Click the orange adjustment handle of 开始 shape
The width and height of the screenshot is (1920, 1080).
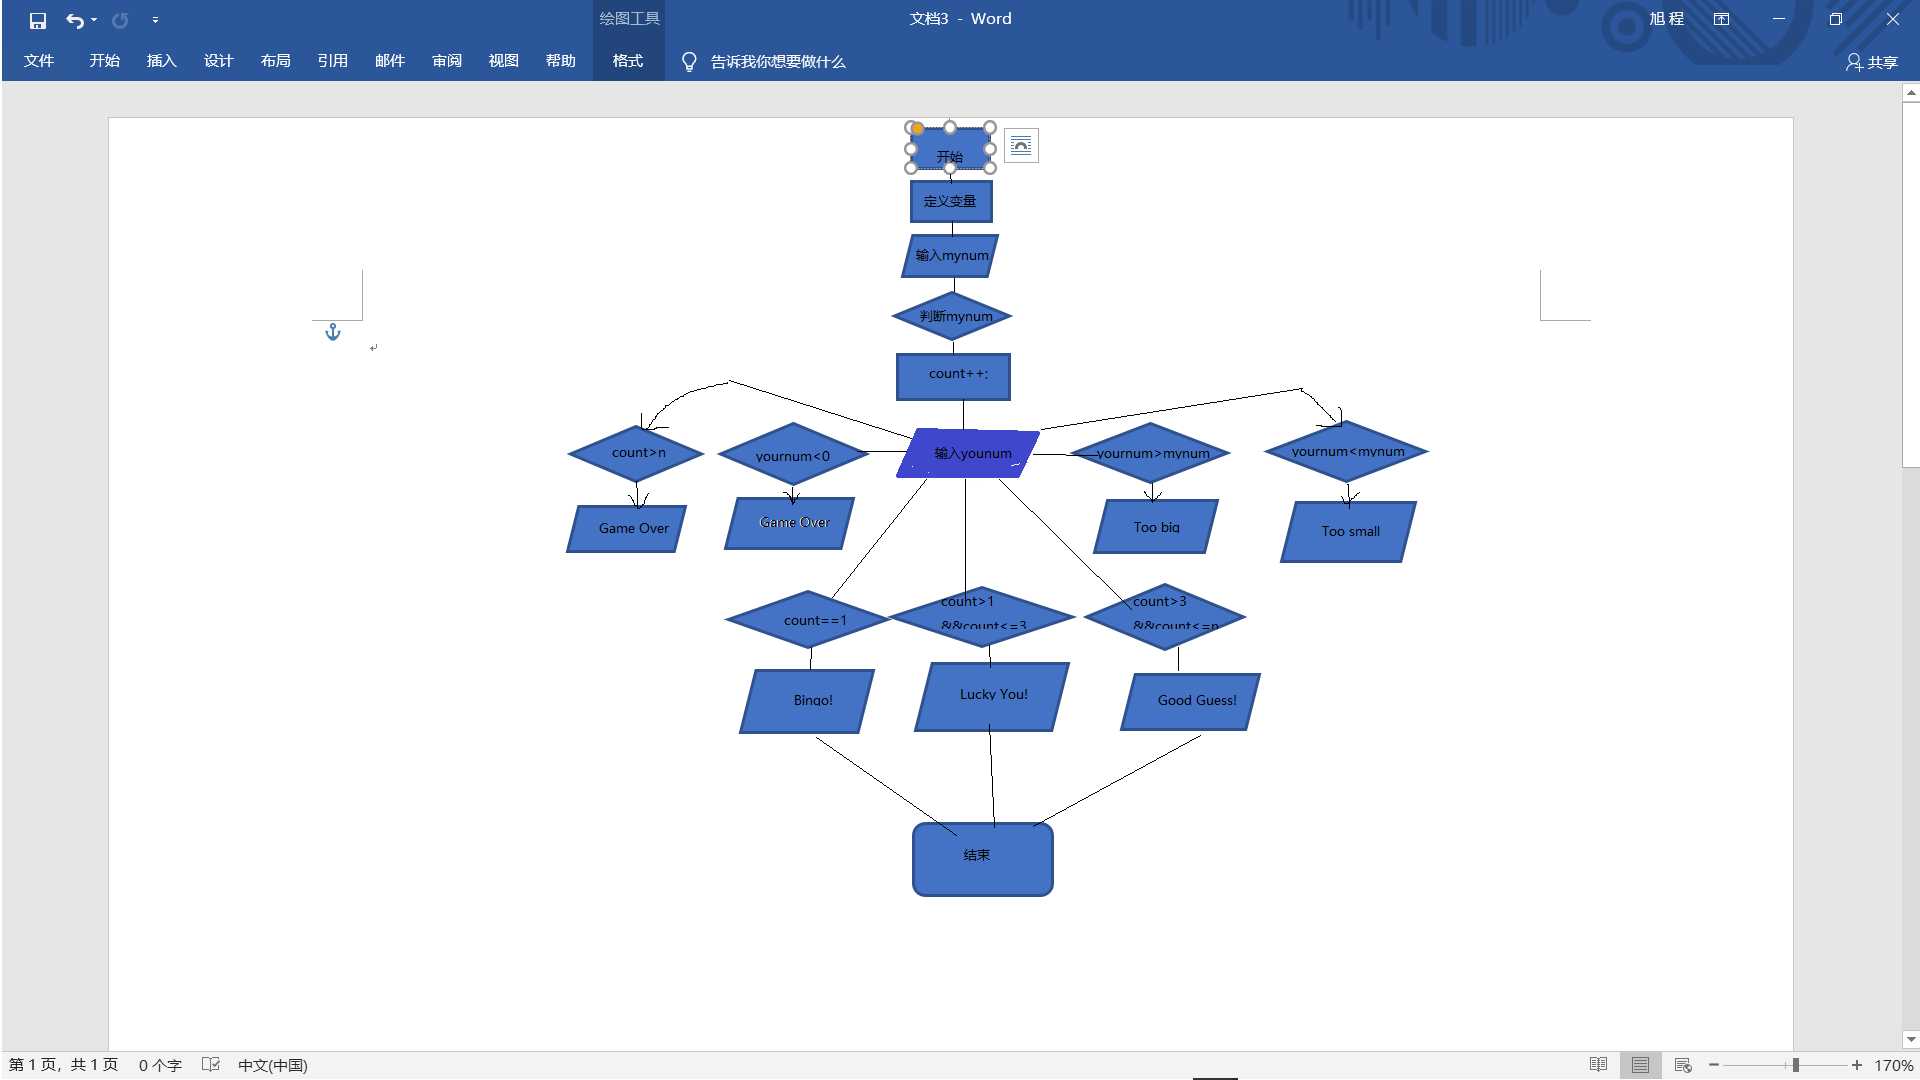pyautogui.click(x=917, y=128)
